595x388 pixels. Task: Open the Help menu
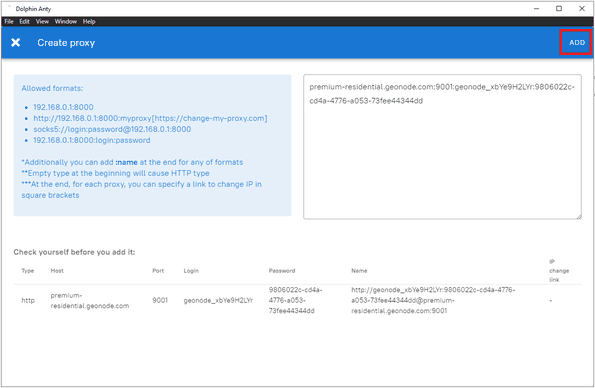pyautogui.click(x=89, y=22)
